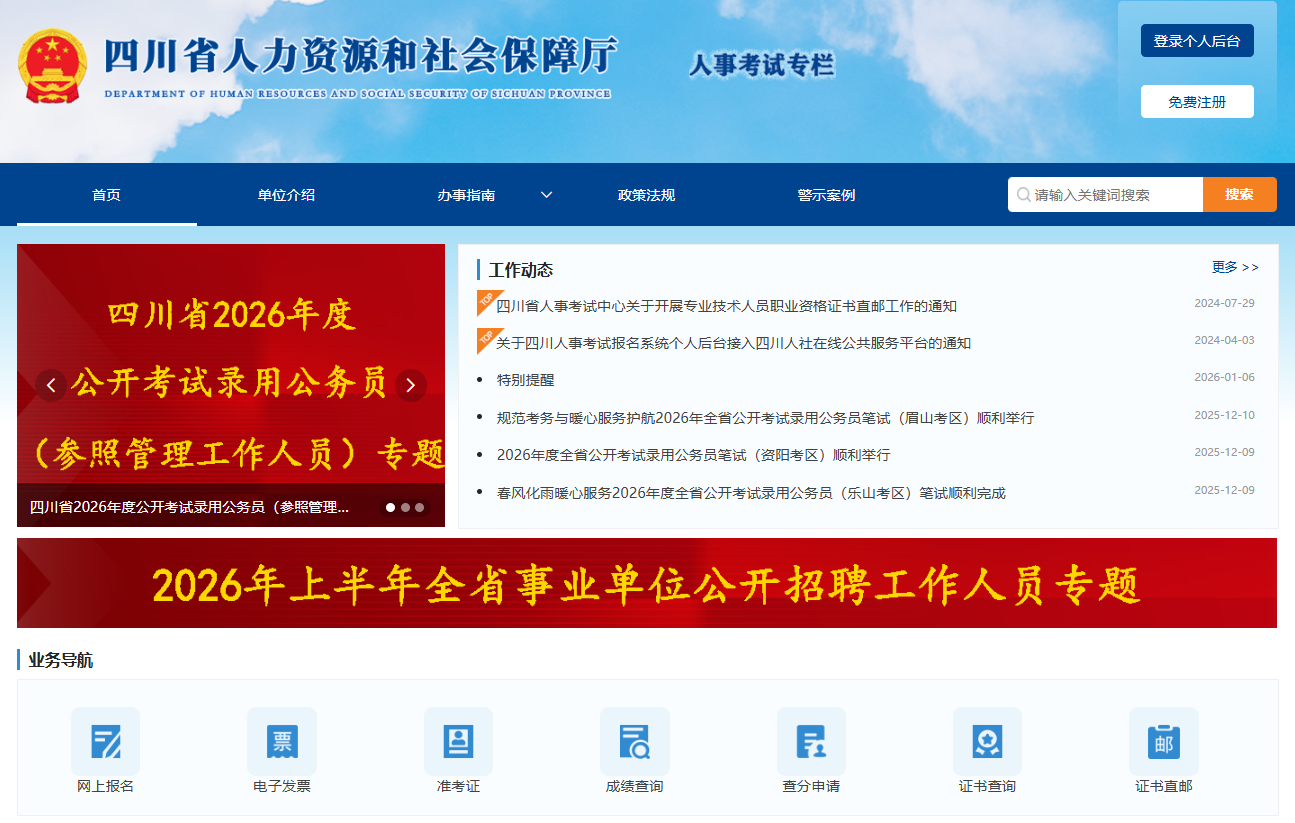Click the national emblem logo
The width and height of the screenshot is (1295, 823).
point(52,67)
